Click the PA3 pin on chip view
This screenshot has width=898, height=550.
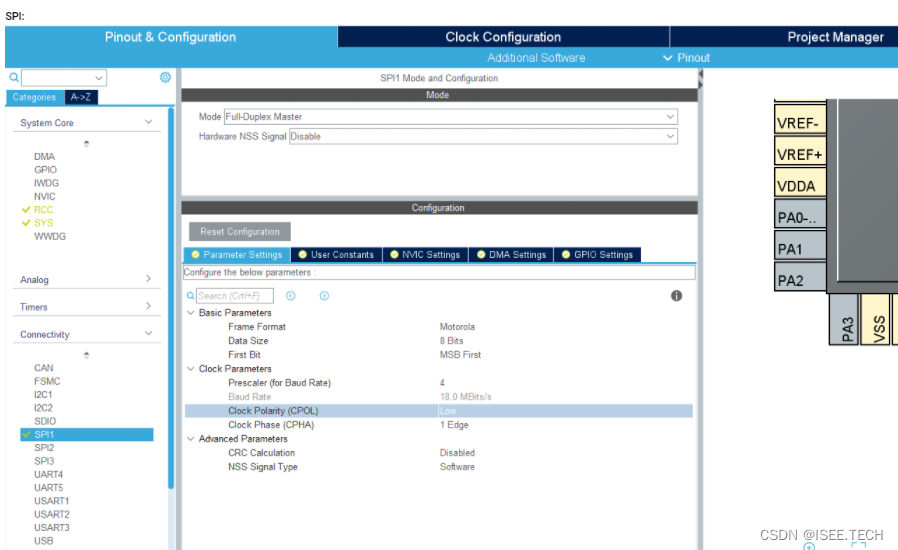pos(844,319)
